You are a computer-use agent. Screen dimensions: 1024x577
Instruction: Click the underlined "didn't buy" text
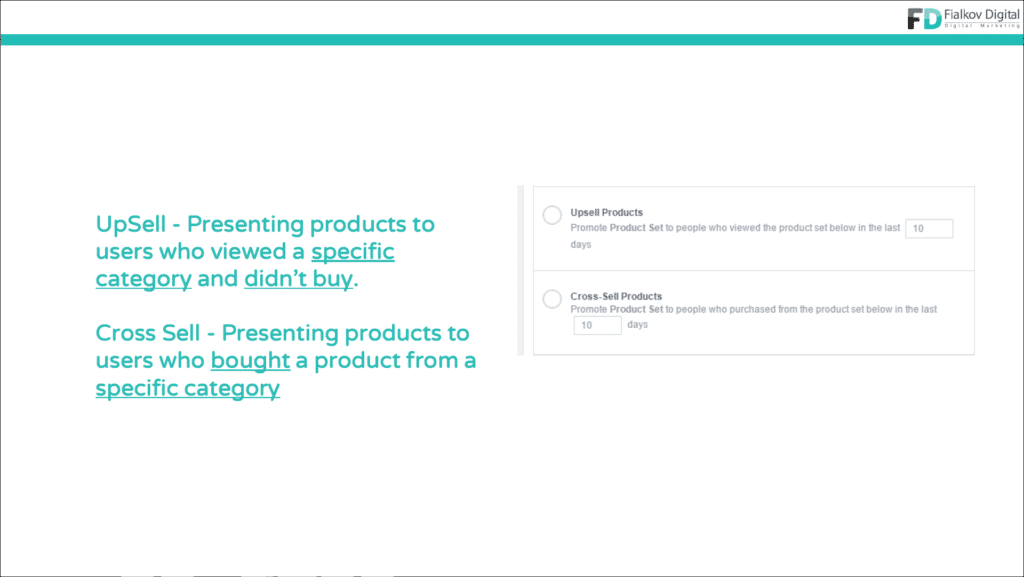(298, 279)
